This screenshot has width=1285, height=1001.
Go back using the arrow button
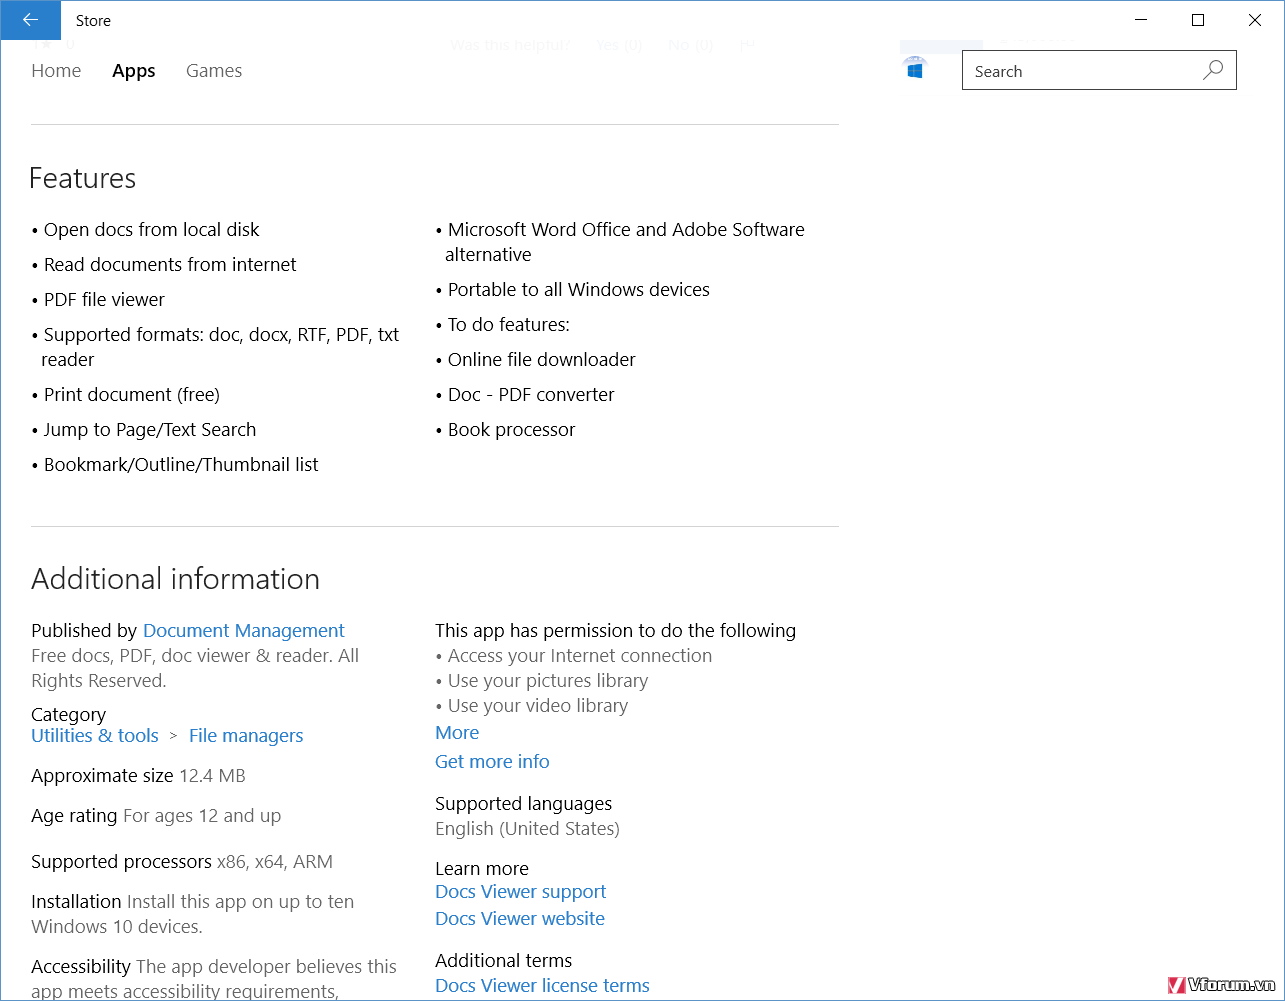pos(31,20)
